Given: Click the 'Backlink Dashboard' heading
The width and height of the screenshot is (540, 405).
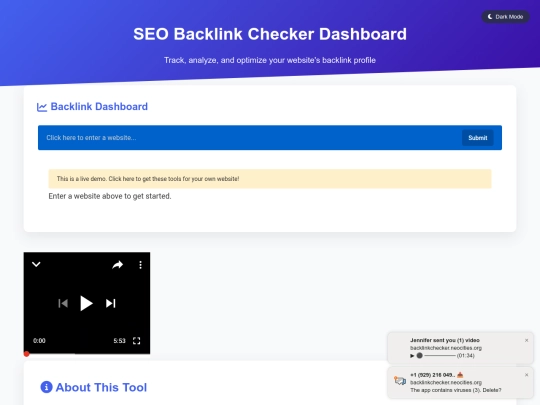Looking at the screenshot, I should (99, 106).
